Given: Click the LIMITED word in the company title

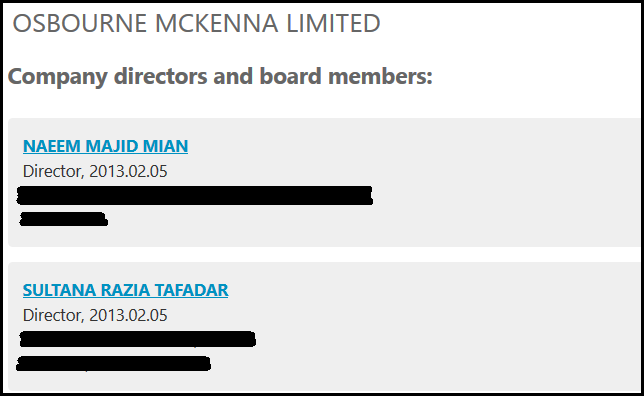Looking at the screenshot, I should click(x=333, y=23).
